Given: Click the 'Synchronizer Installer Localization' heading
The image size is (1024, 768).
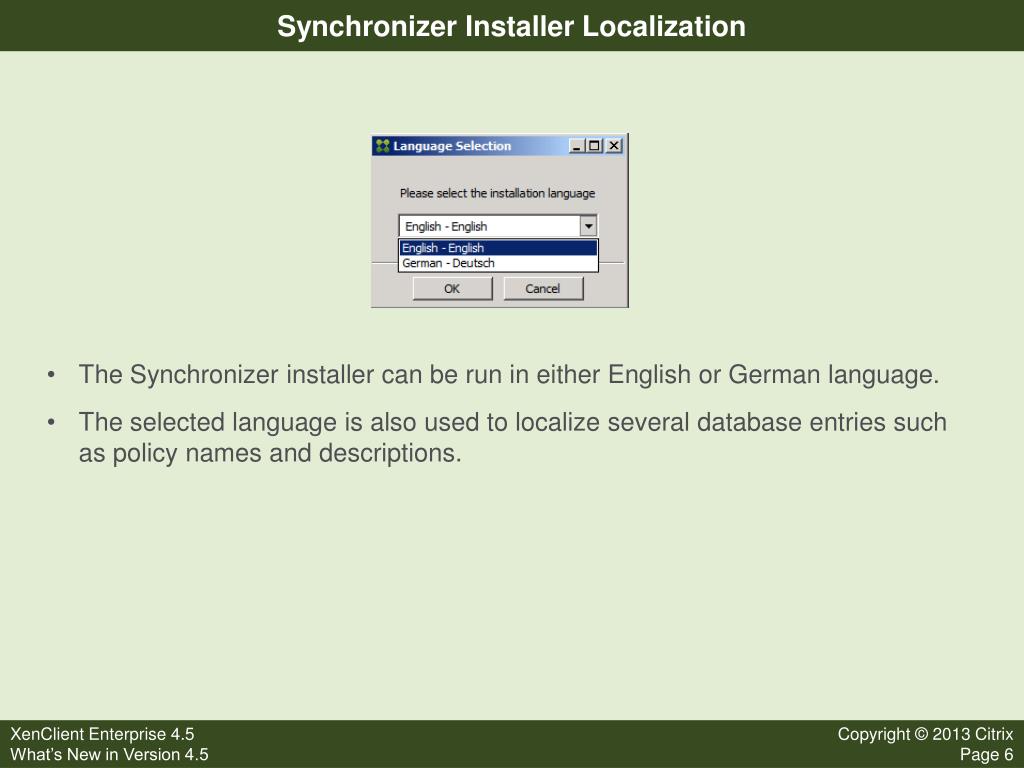Looking at the screenshot, I should (511, 26).
